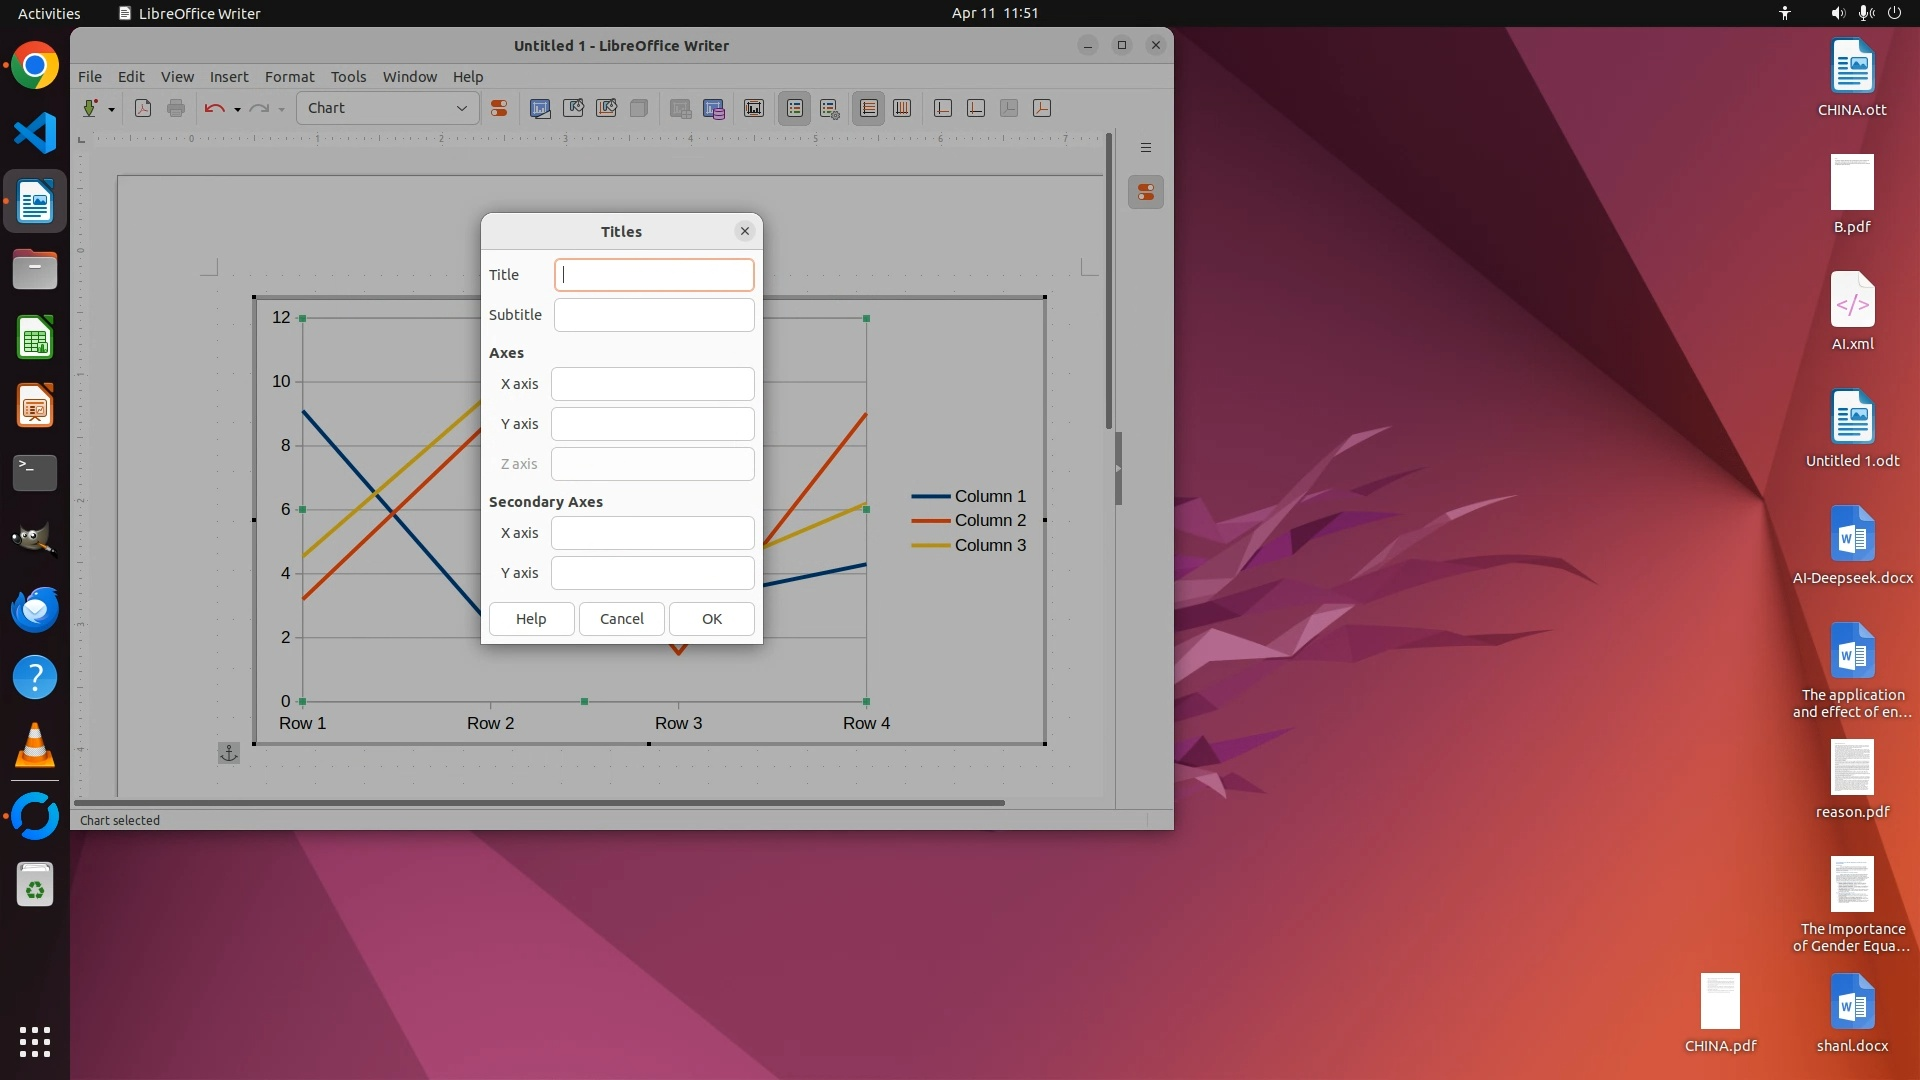Expand the Save button dropdown arrow
This screenshot has width=1920, height=1080.
111,109
